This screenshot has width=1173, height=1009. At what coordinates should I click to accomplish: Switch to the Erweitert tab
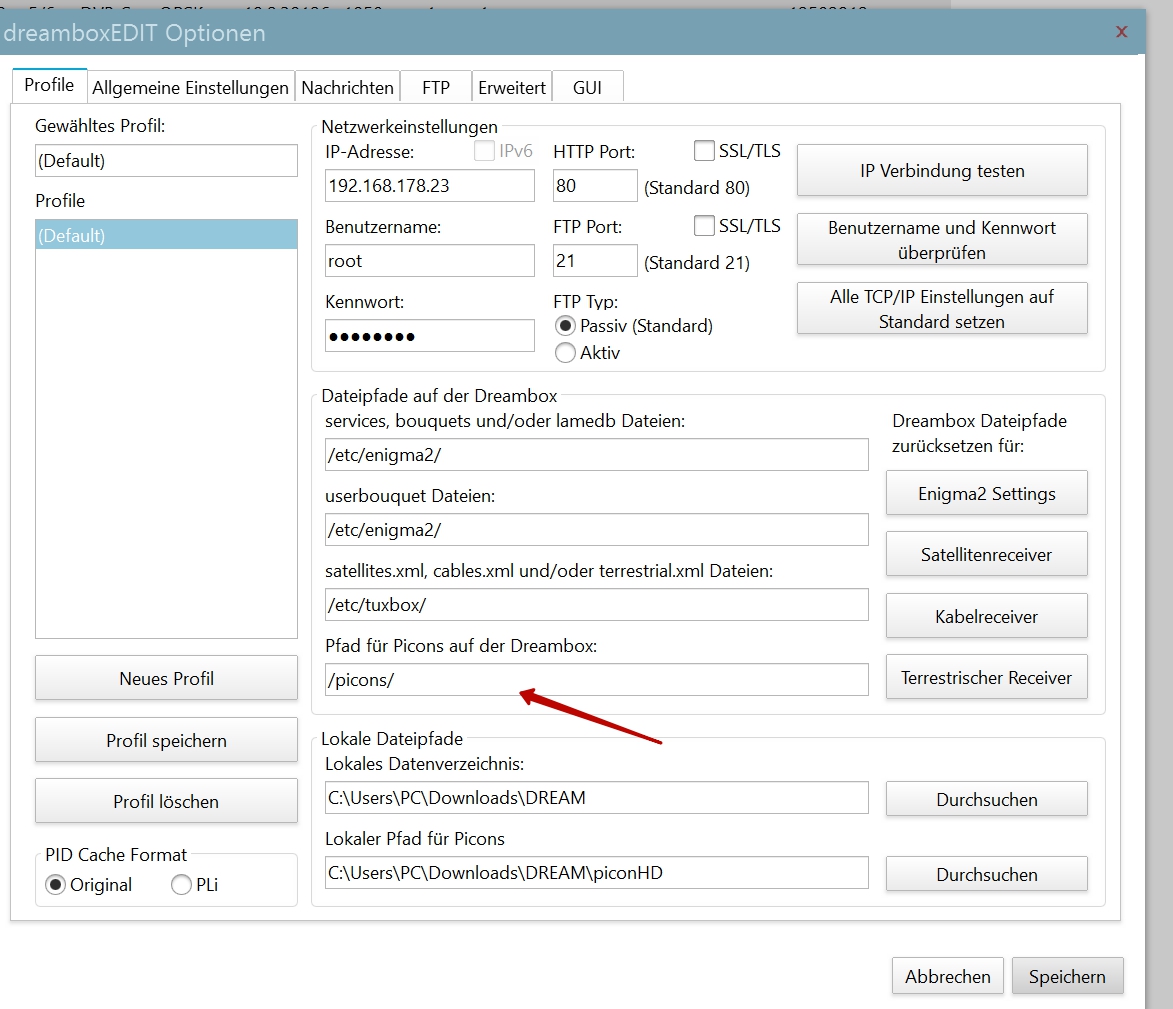tap(511, 87)
